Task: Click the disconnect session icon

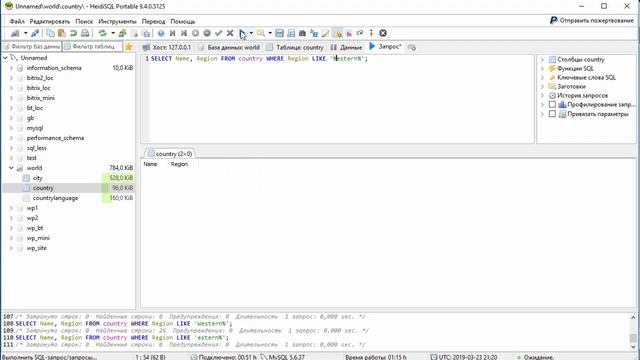Action: pos(35,33)
